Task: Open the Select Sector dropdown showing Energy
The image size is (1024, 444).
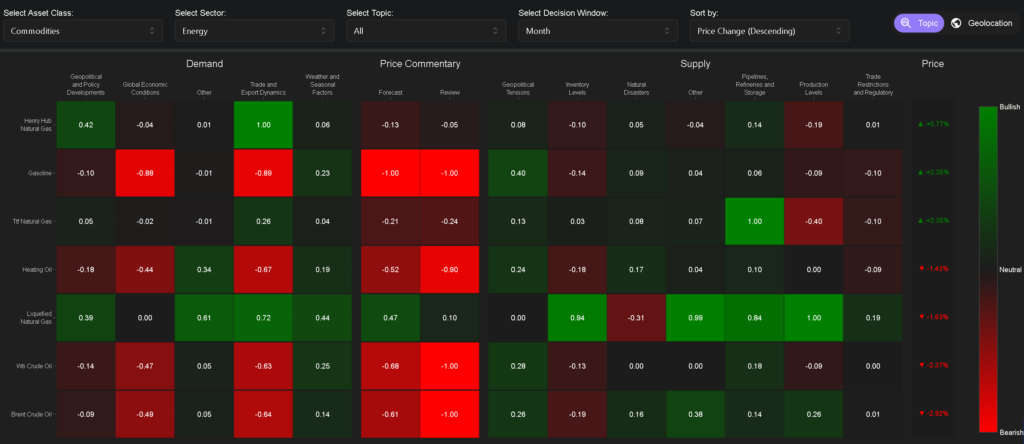Action: pos(255,31)
